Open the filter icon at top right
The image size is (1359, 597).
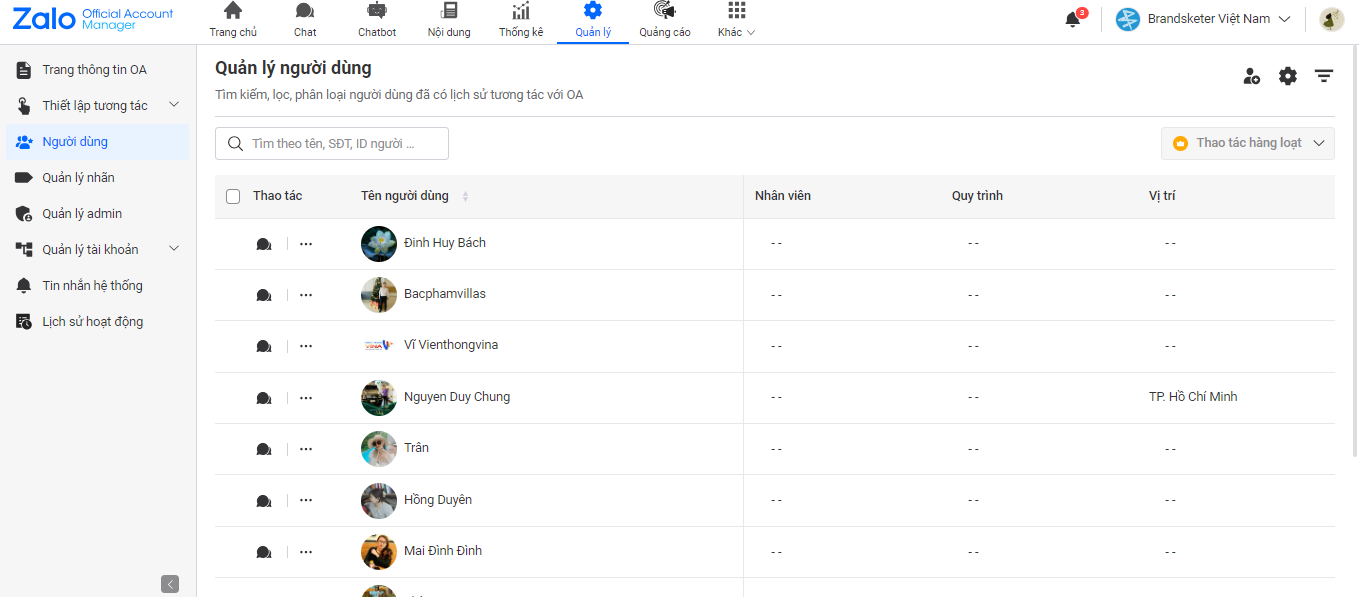point(1324,76)
